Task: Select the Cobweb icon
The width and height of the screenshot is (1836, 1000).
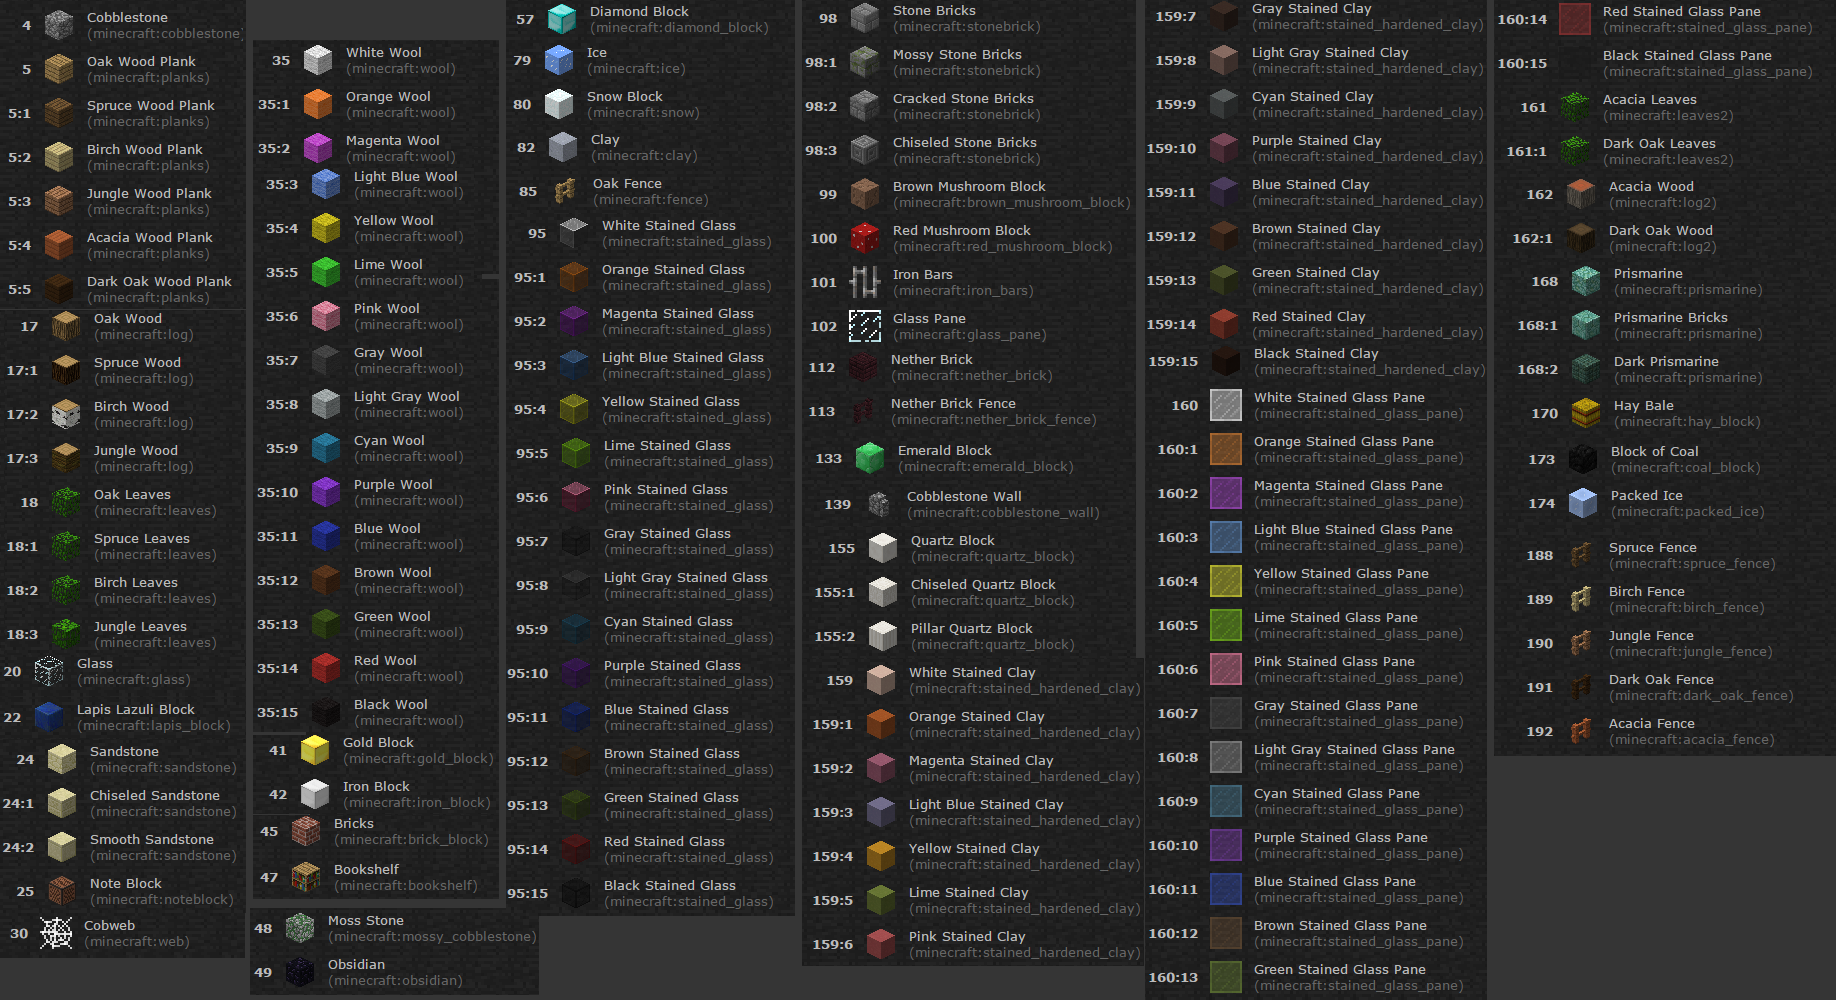Action: tap(56, 933)
